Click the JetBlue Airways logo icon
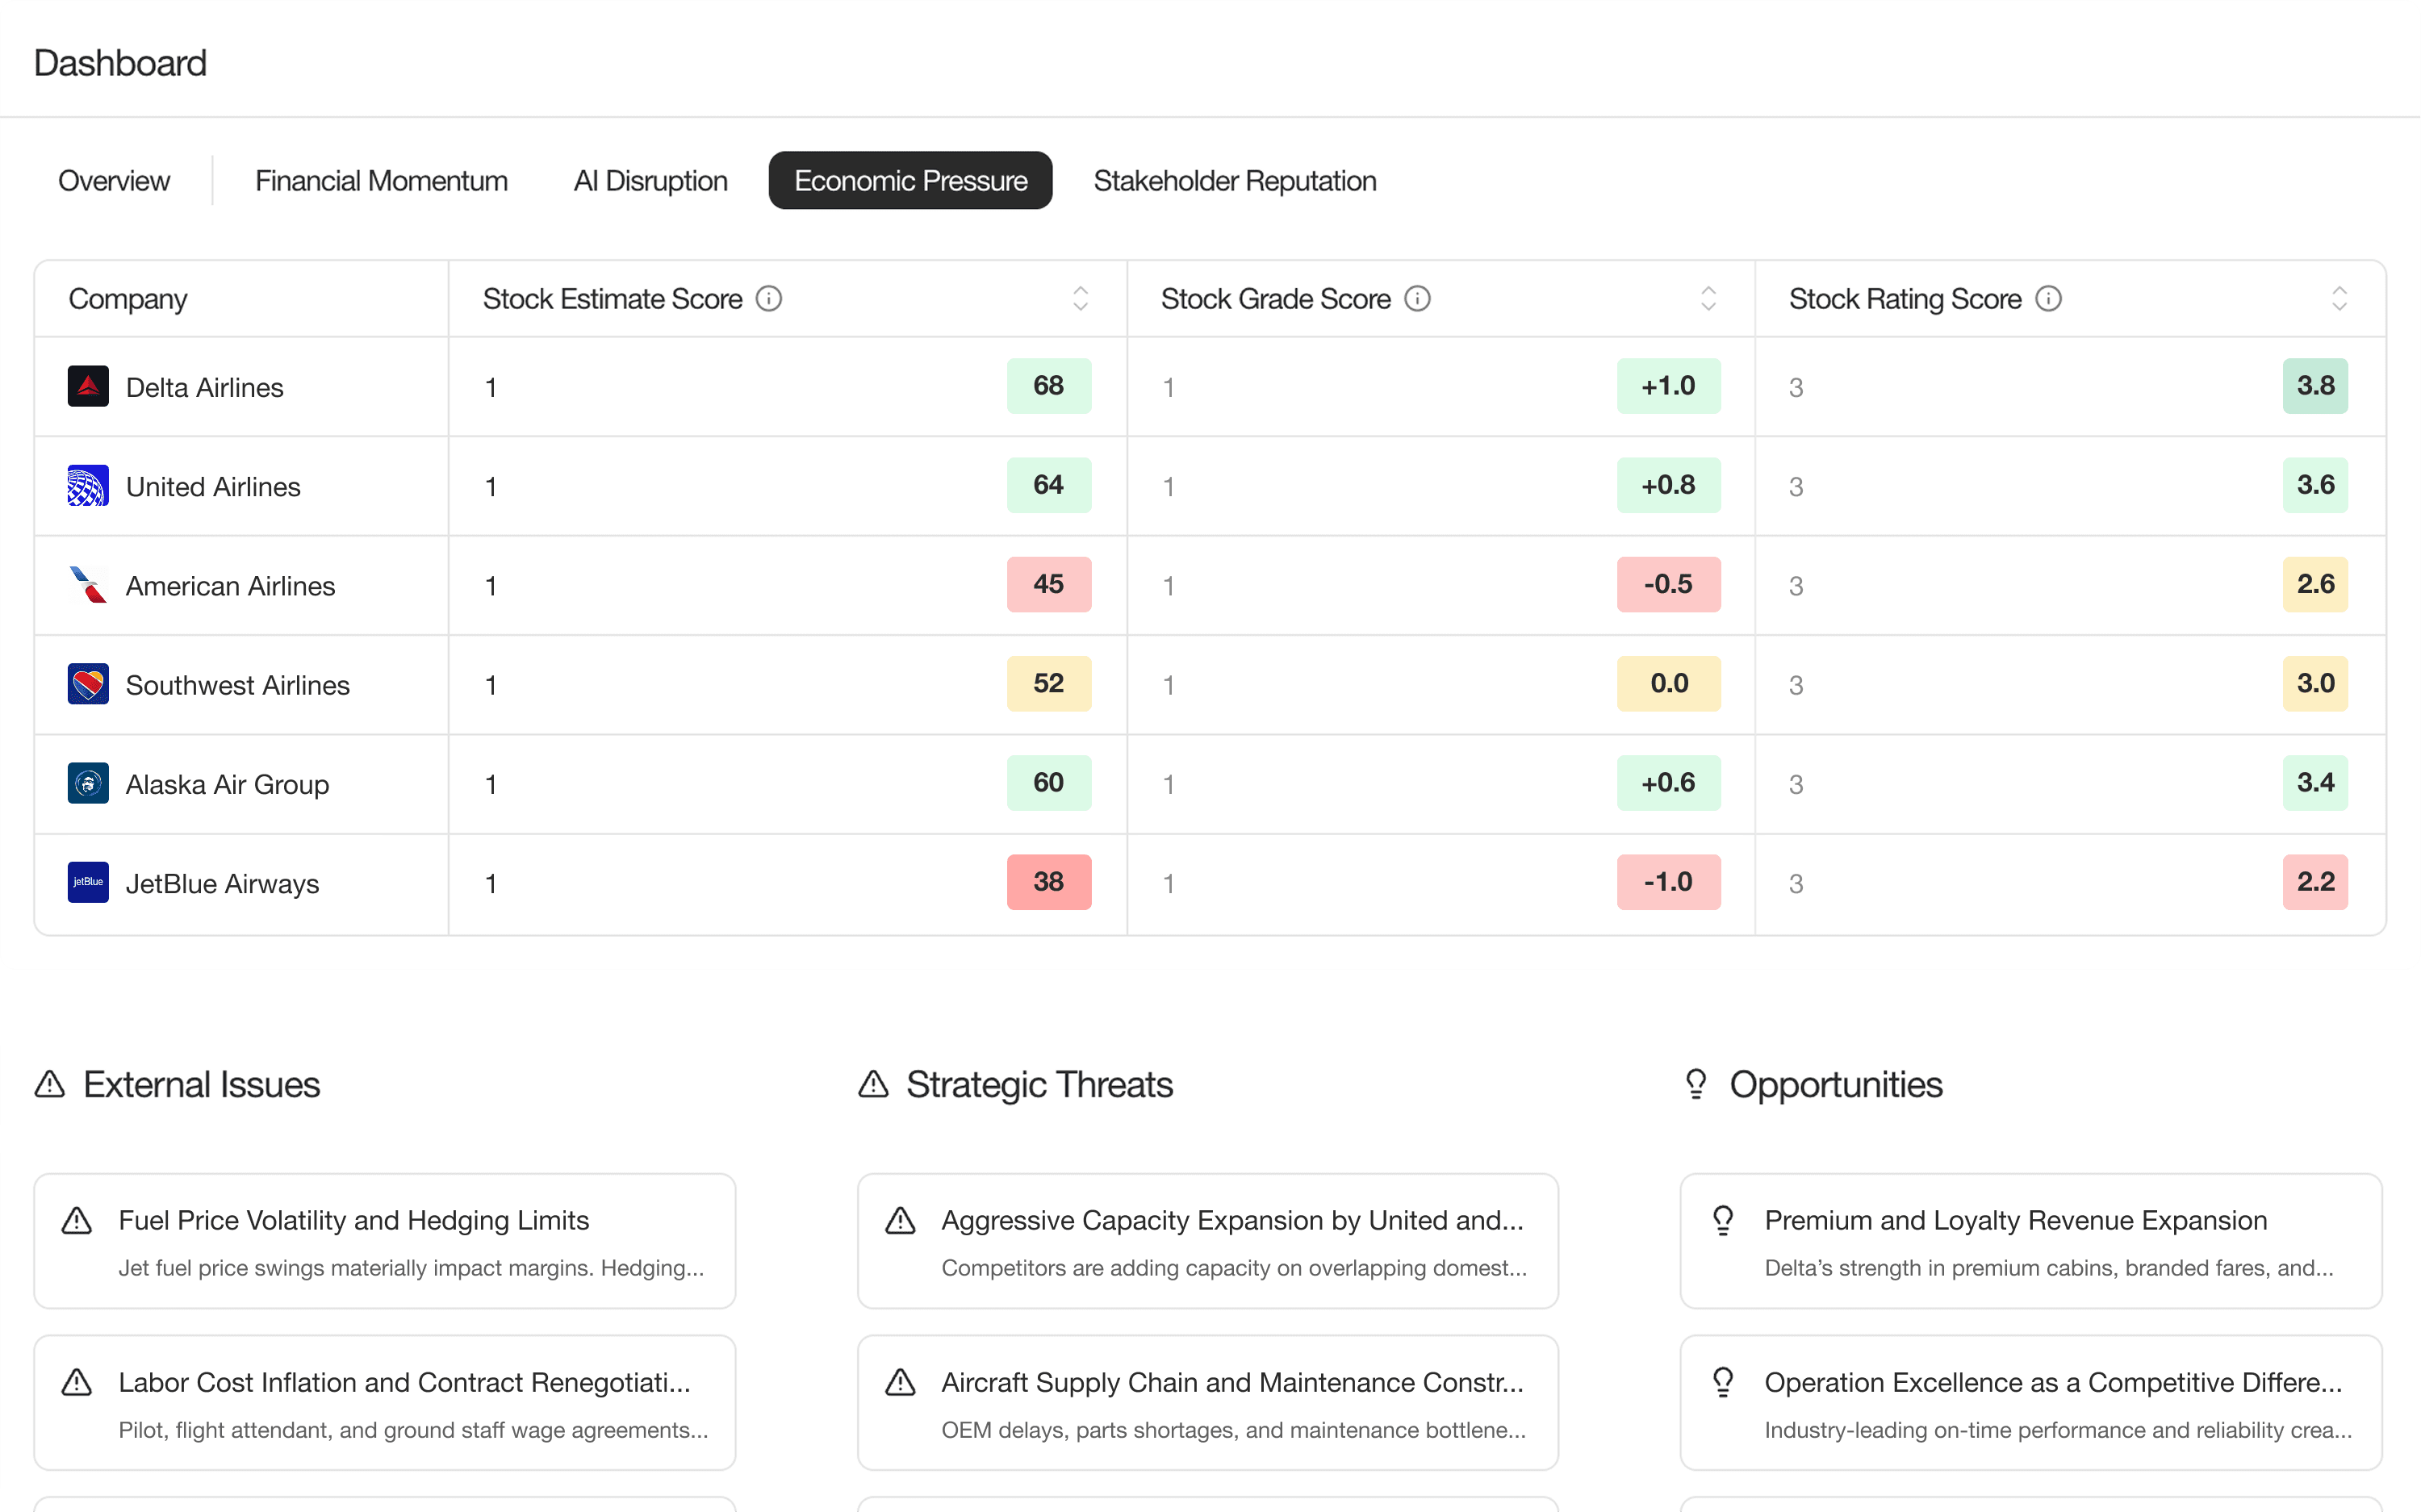Viewport: 2421px width, 1512px height. [x=88, y=882]
